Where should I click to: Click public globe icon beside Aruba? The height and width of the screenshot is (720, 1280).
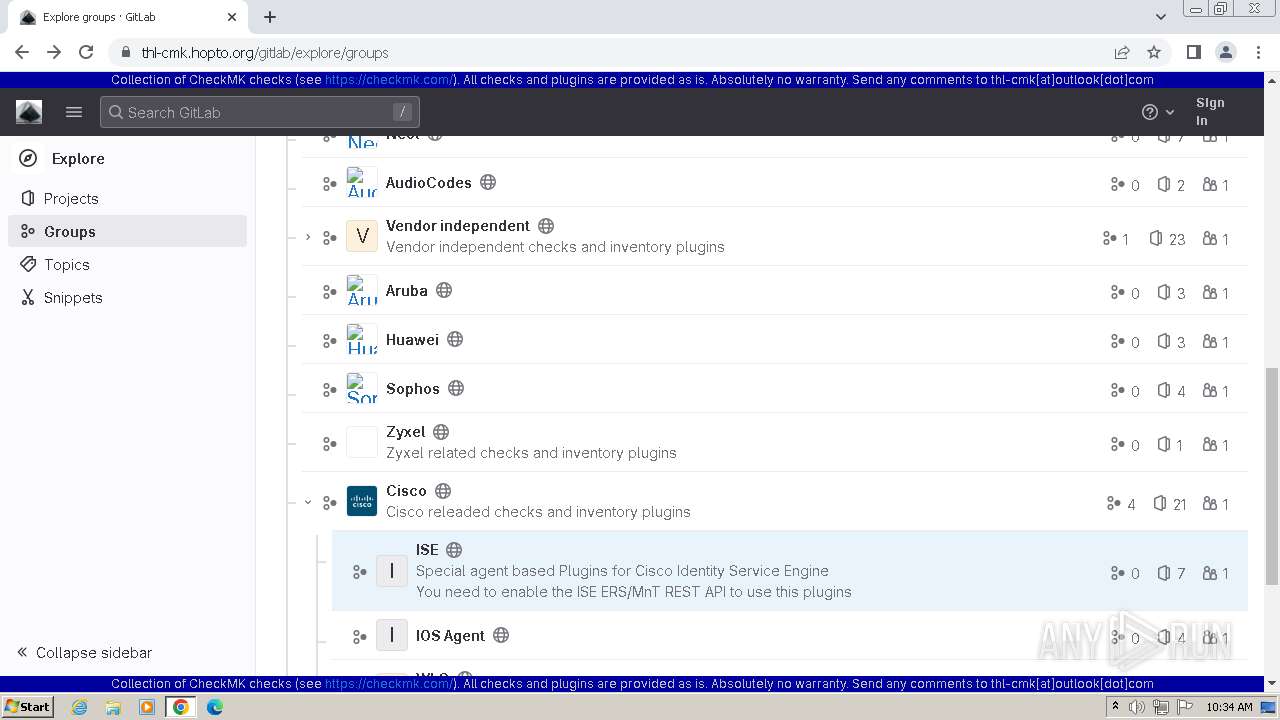tap(444, 290)
